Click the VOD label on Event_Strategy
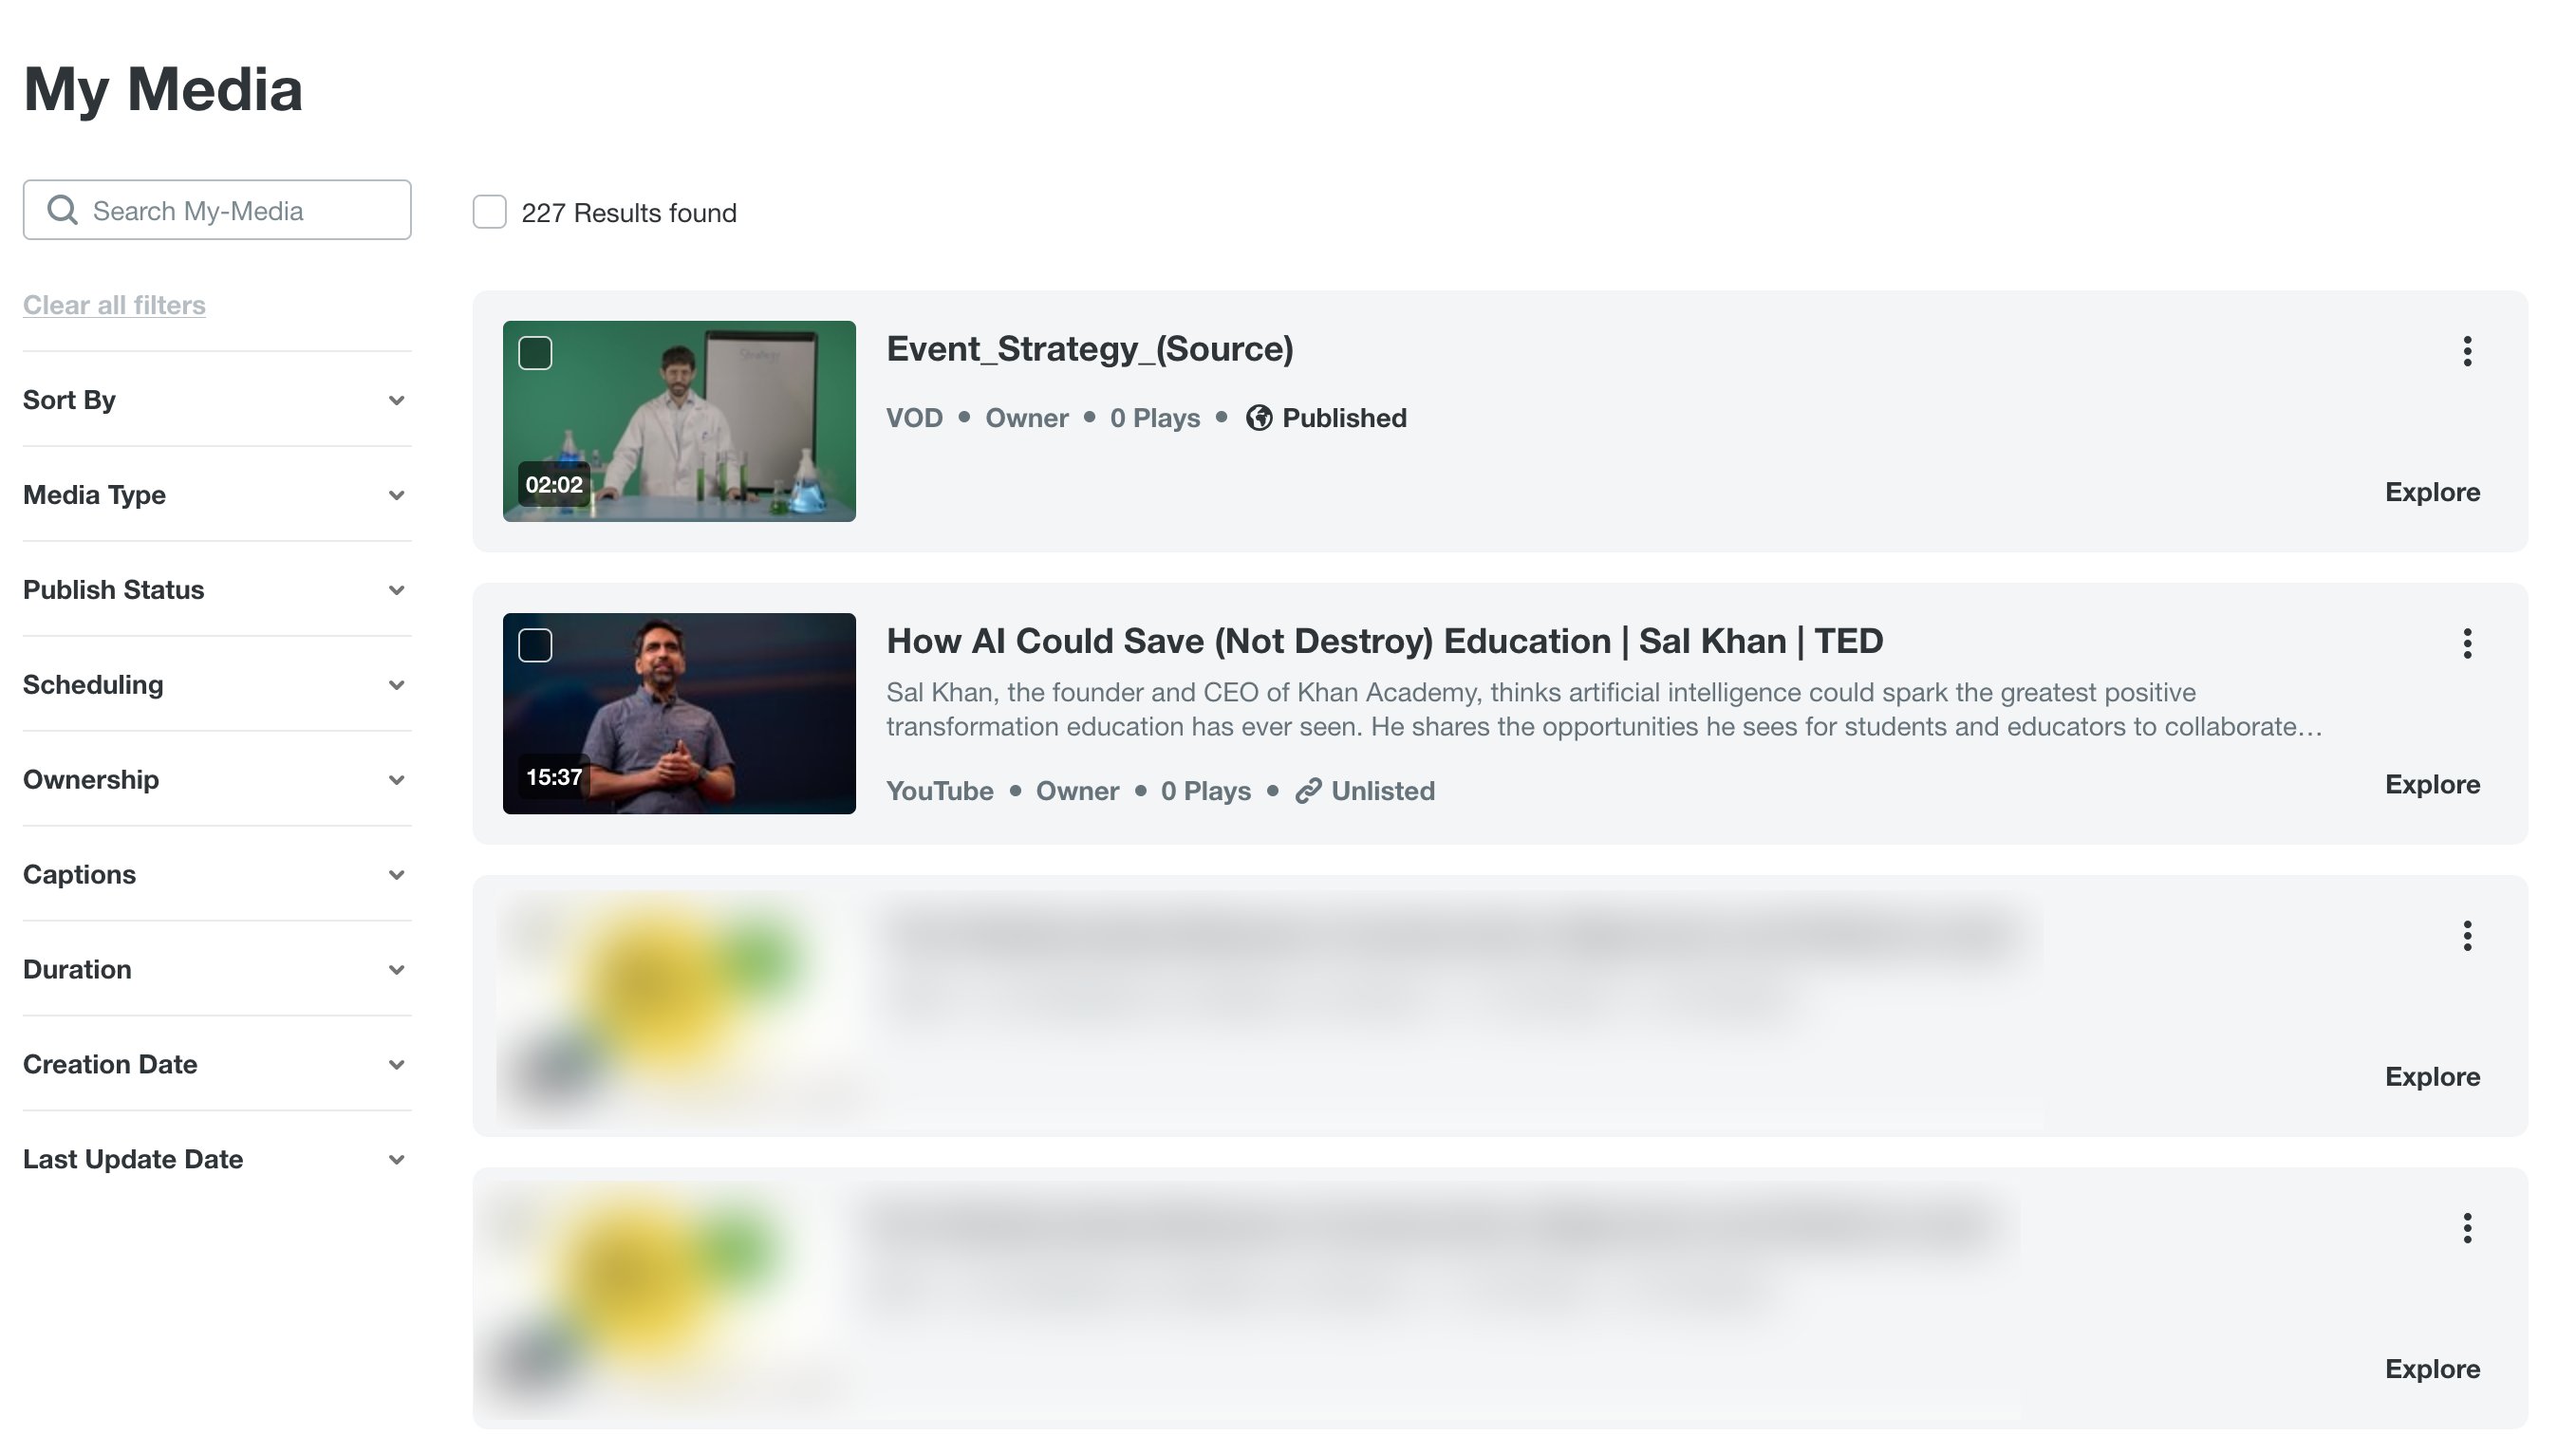Viewport: 2576px width, 1454px height. click(x=914, y=418)
